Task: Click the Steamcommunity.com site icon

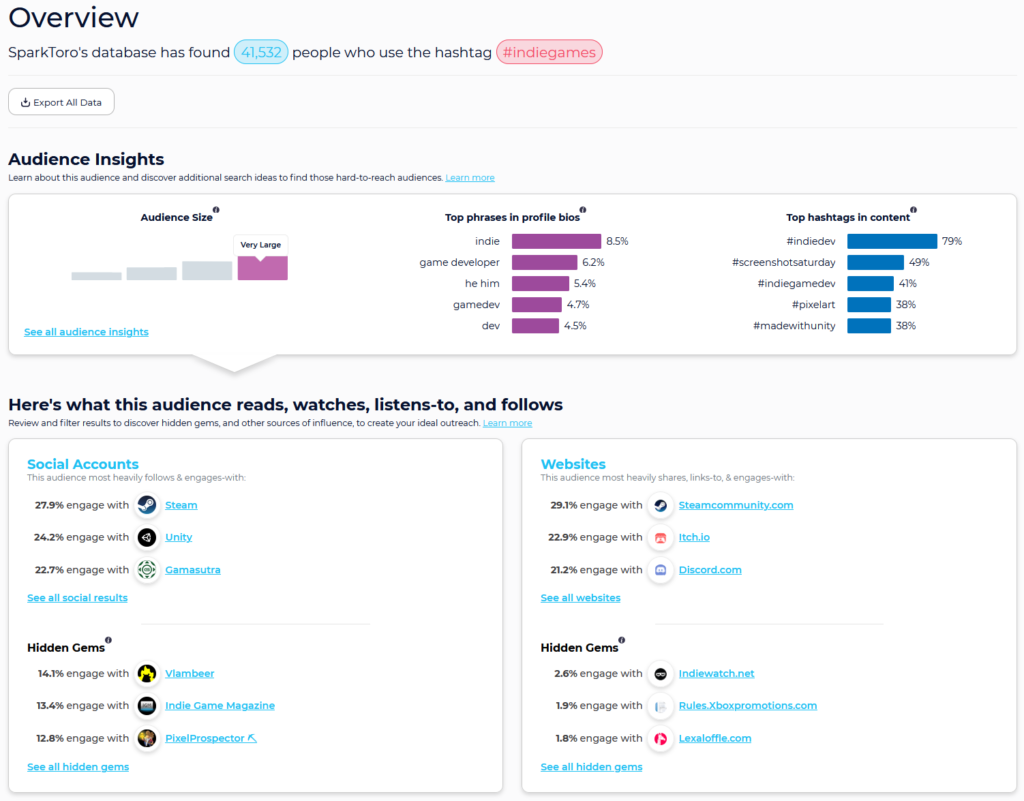Action: tap(660, 505)
